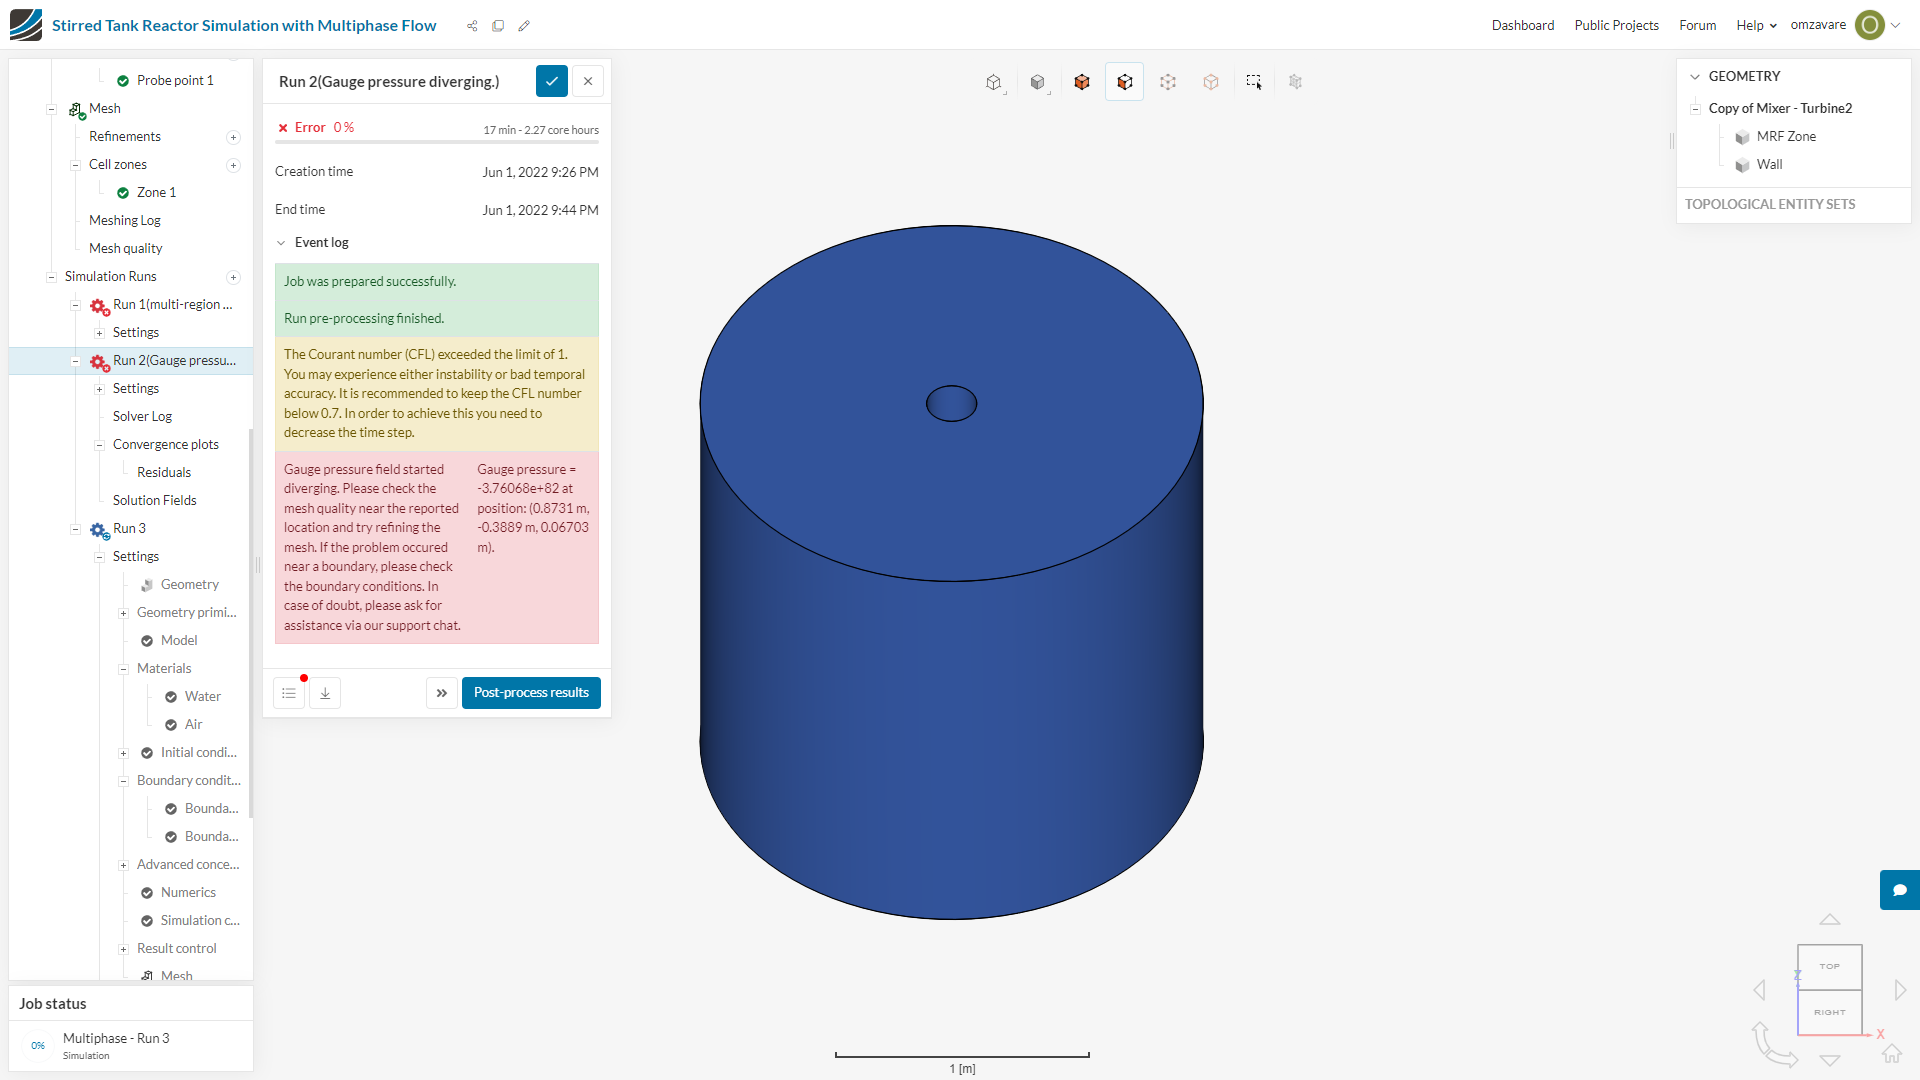
Task: Click the TOP face of orientation cube
Action: click(1829, 966)
